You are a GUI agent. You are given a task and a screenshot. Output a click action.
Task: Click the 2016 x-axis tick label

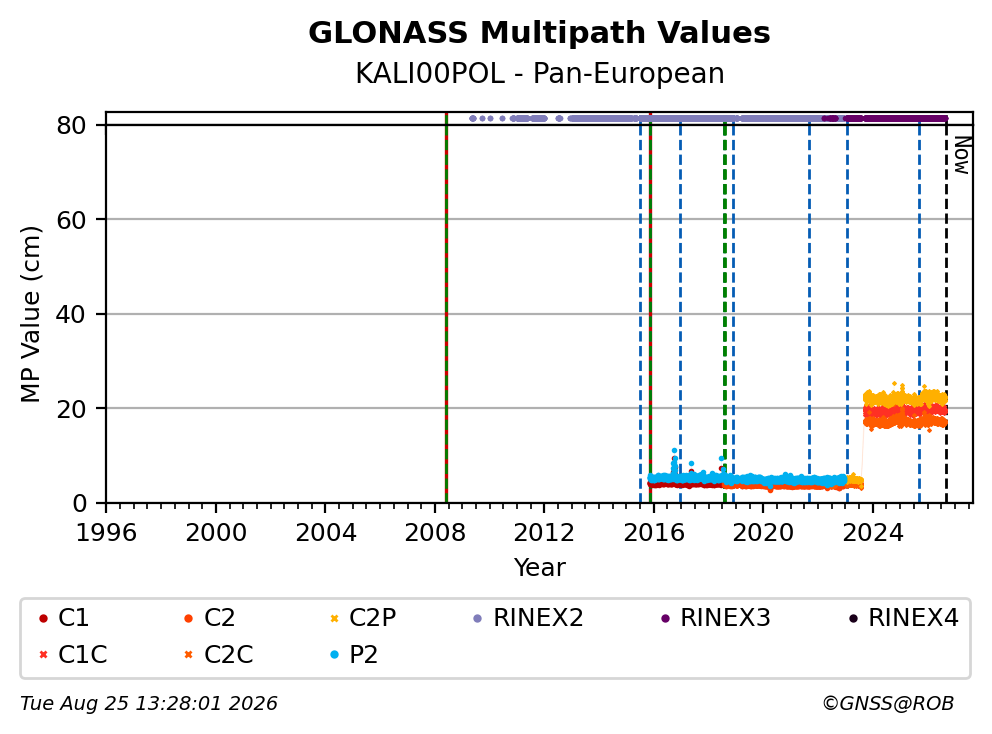pyautogui.click(x=654, y=533)
